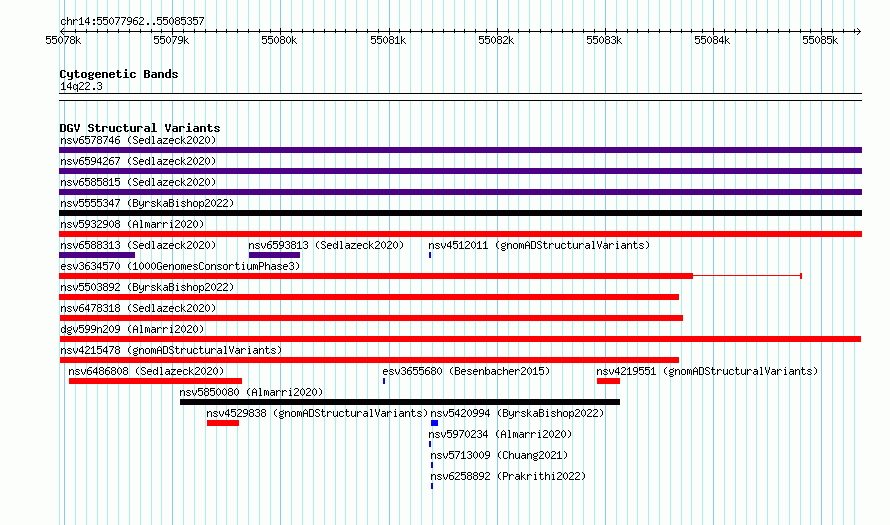Image resolution: width=890 pixels, height=525 pixels.
Task: Click the 55084k ruler tick label
Action: click(712, 40)
